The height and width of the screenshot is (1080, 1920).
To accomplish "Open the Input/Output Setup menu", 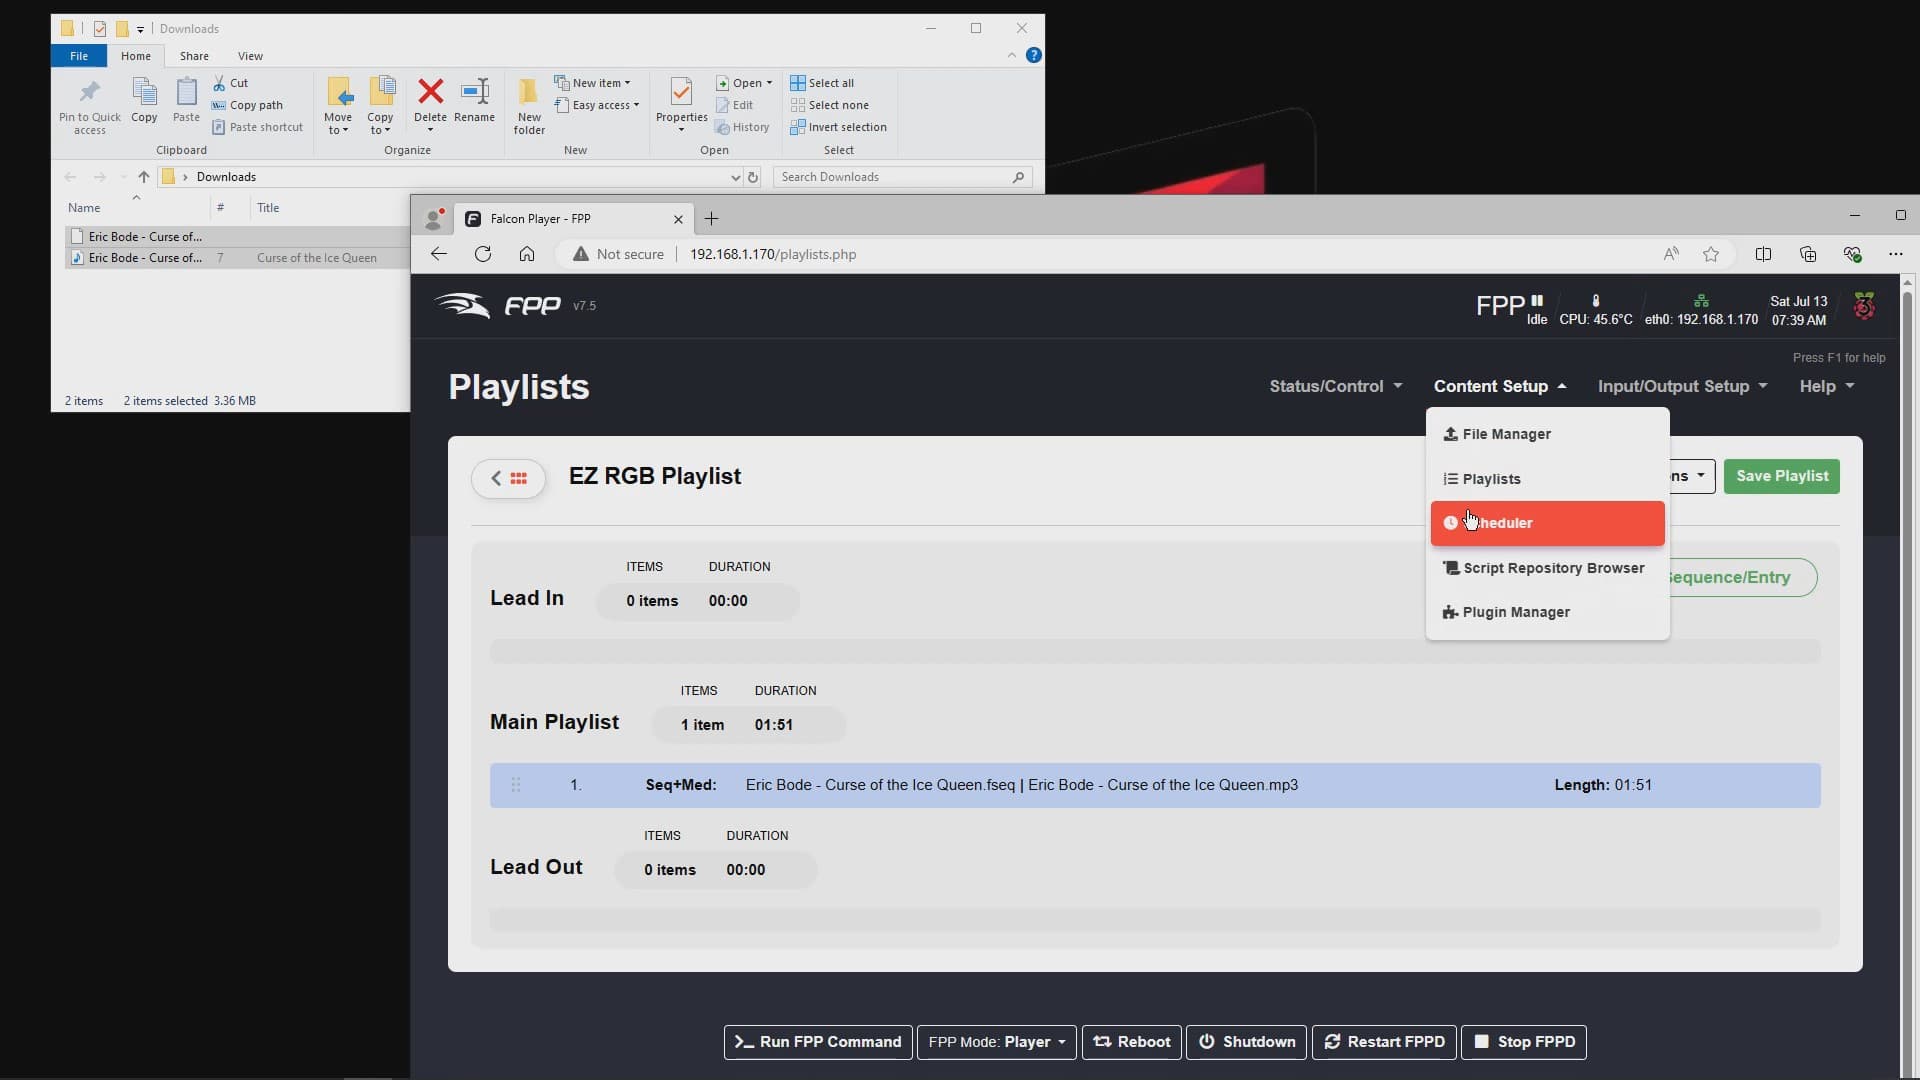I will point(1682,386).
